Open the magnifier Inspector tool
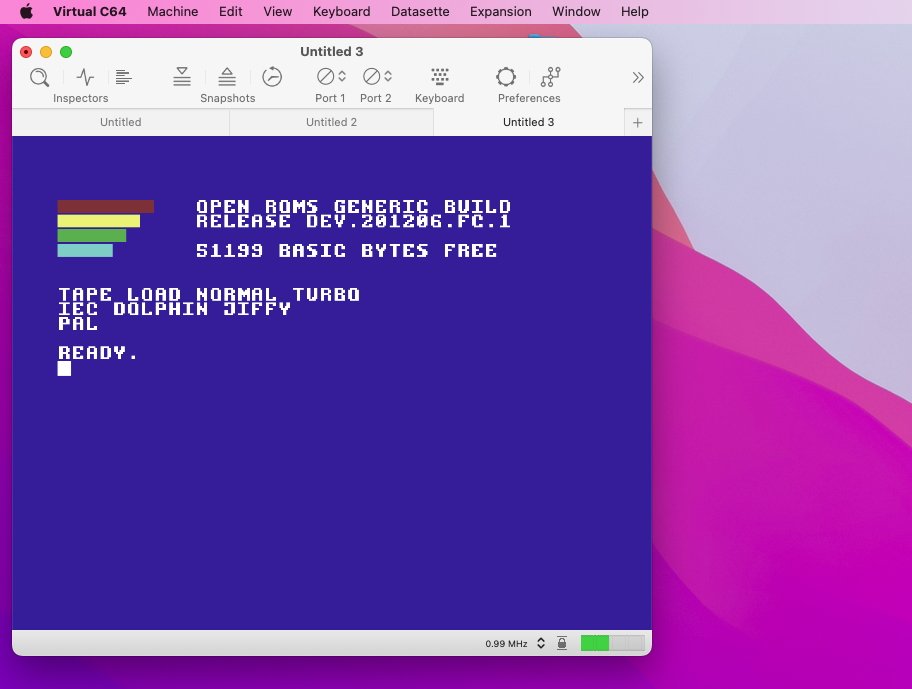 [40, 77]
